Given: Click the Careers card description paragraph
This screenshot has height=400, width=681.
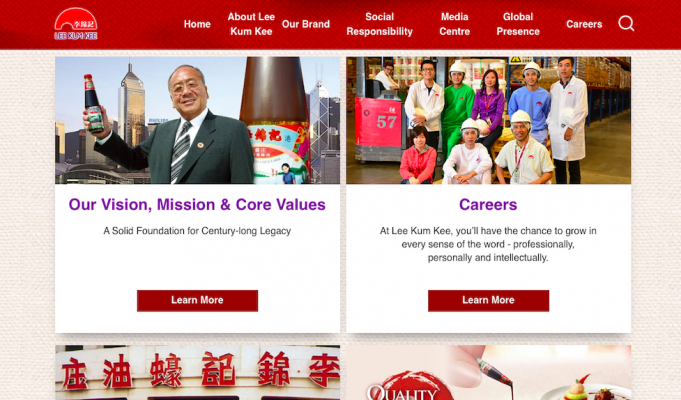Looking at the screenshot, I should 488,244.
